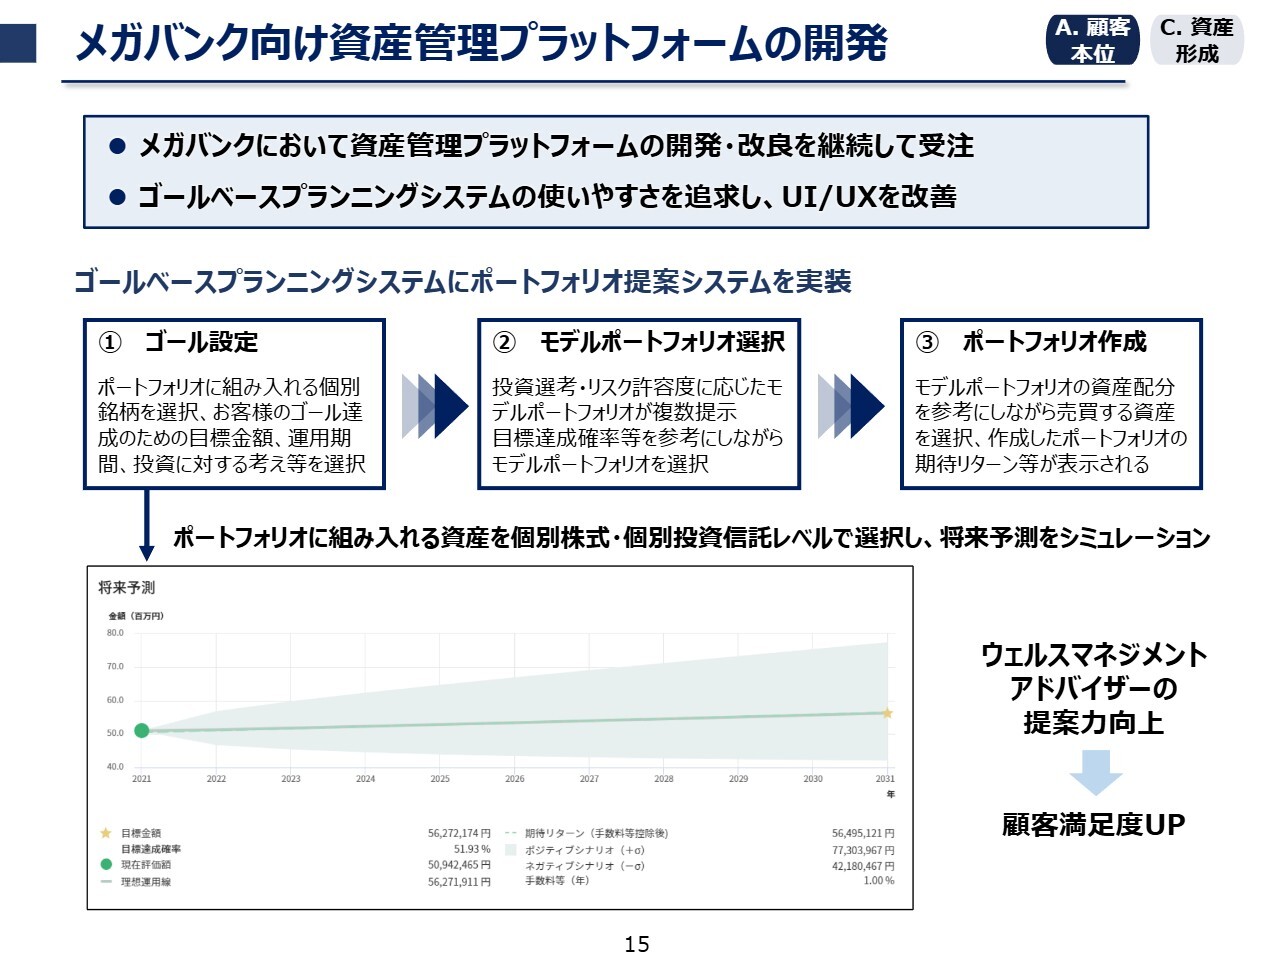The height and width of the screenshot is (960, 1280).
Task: Click the gold star at the chart's end
Action: click(886, 713)
